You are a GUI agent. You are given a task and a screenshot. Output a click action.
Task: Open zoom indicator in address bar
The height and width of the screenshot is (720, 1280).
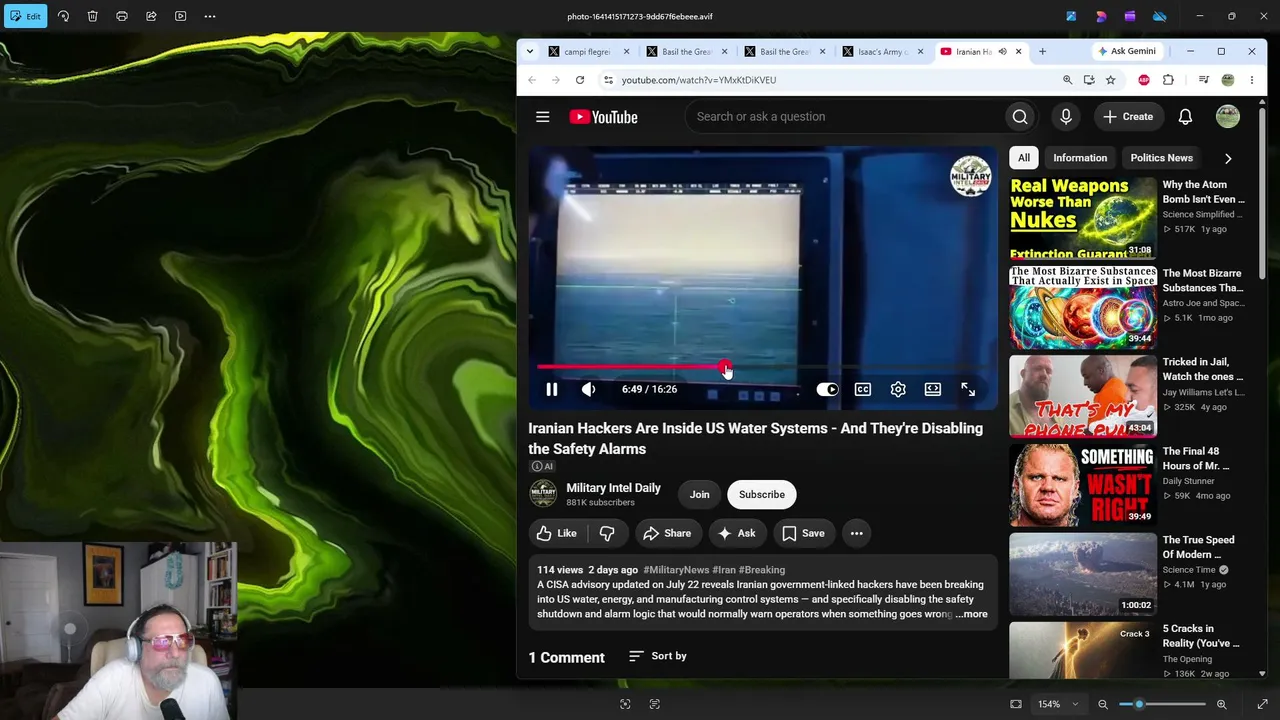pyautogui.click(x=1067, y=80)
